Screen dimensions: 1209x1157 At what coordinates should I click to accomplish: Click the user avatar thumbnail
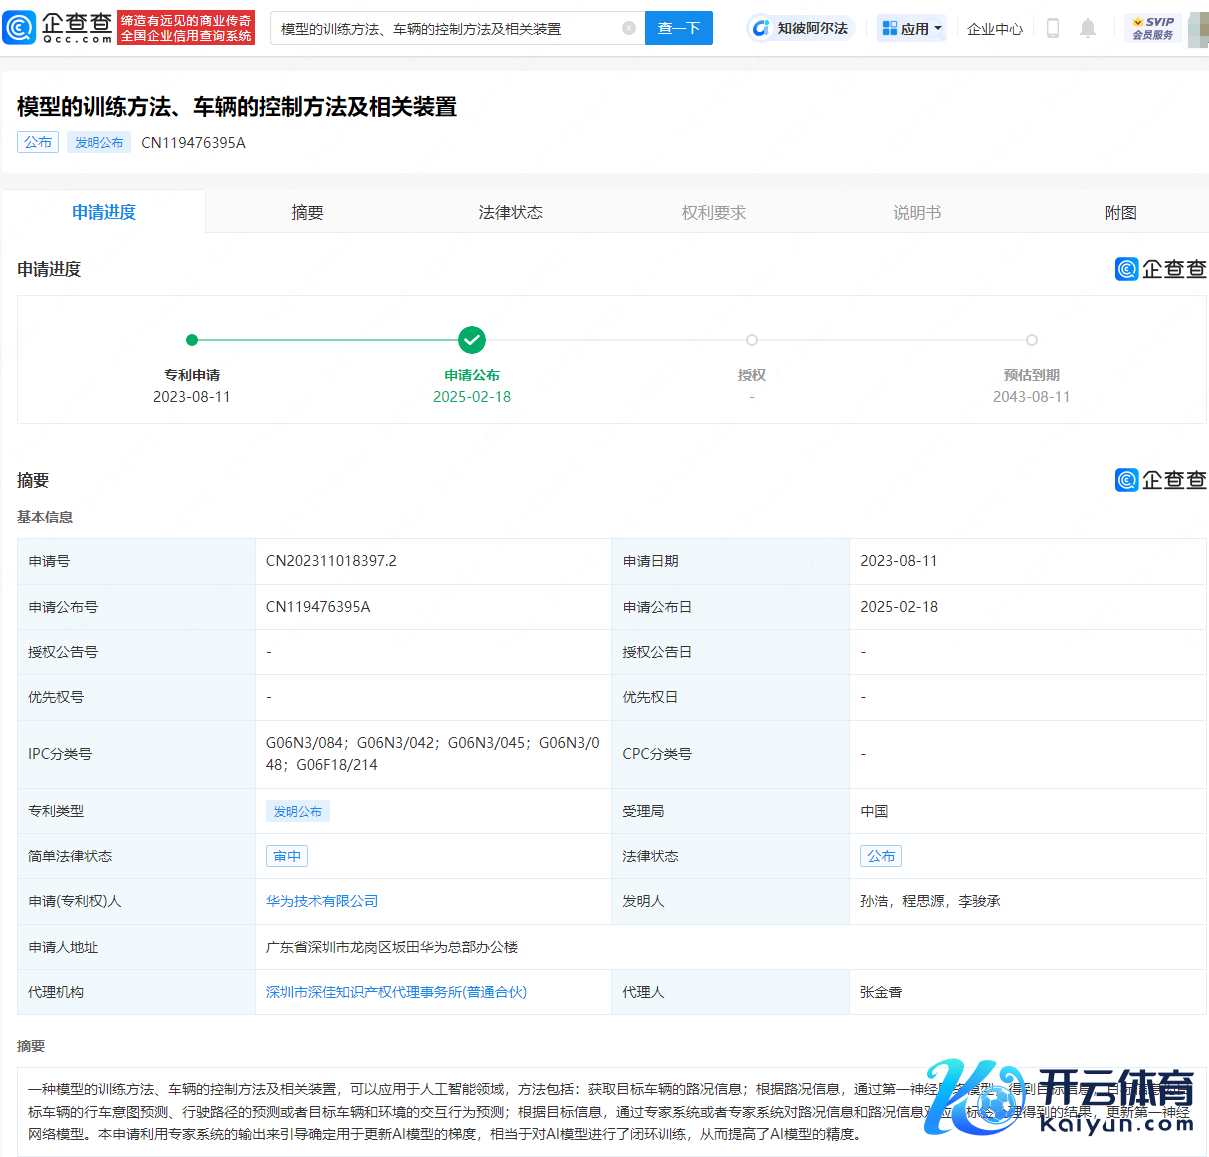1197,28
